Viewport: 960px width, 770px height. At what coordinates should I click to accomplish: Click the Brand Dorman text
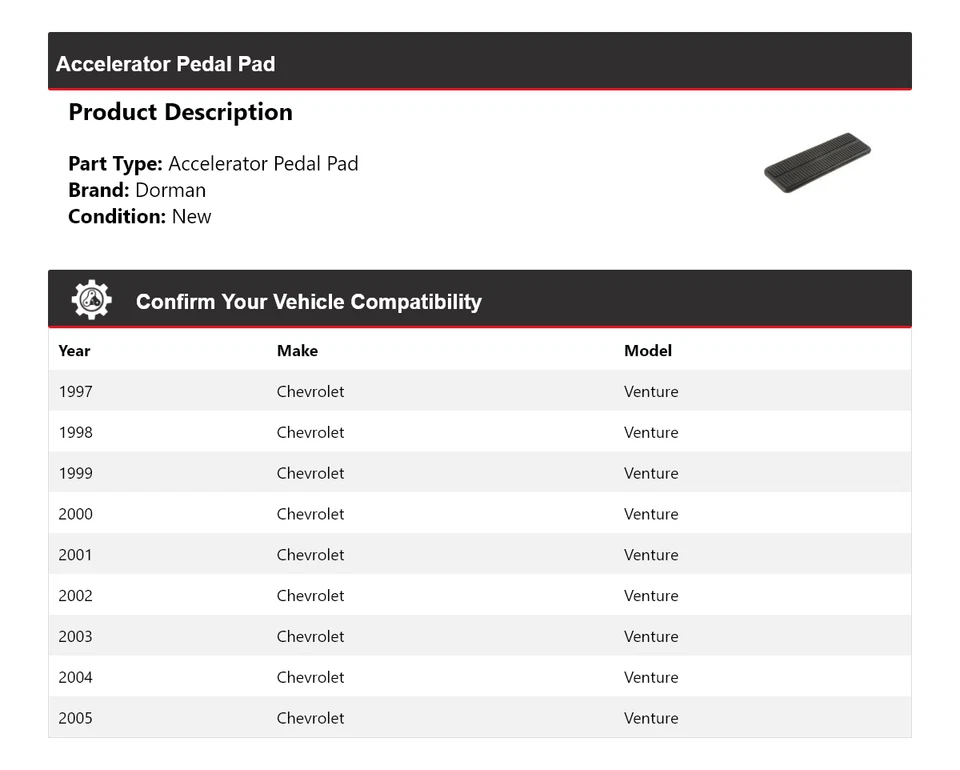[137, 190]
